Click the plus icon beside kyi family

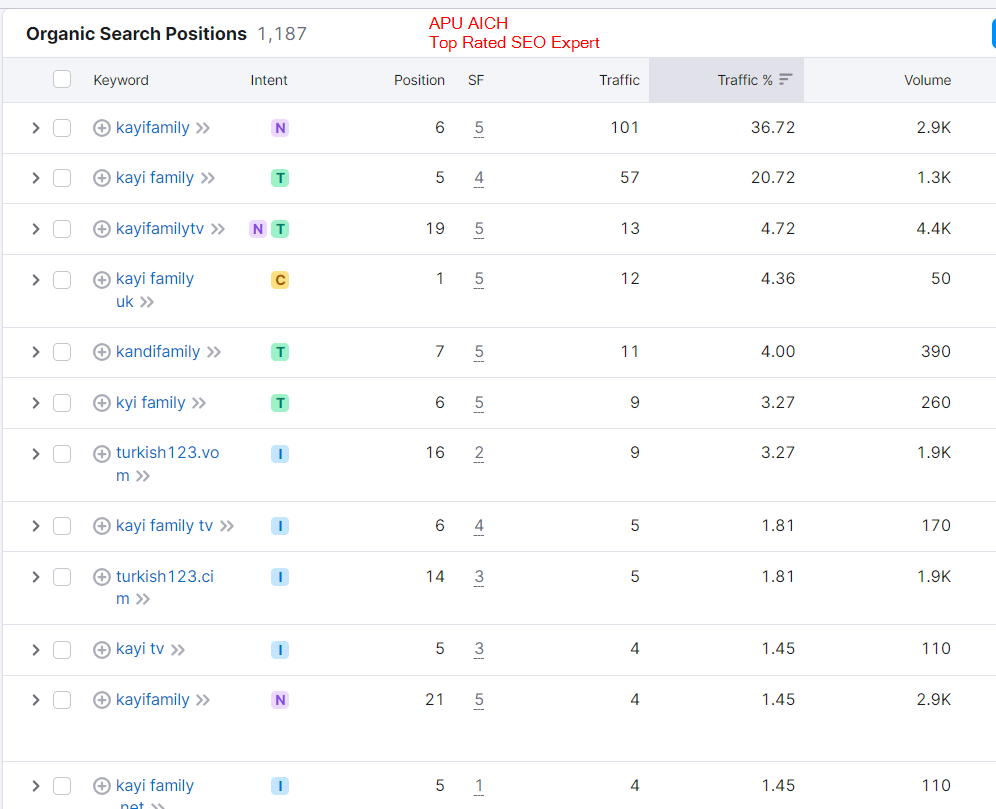coord(101,403)
